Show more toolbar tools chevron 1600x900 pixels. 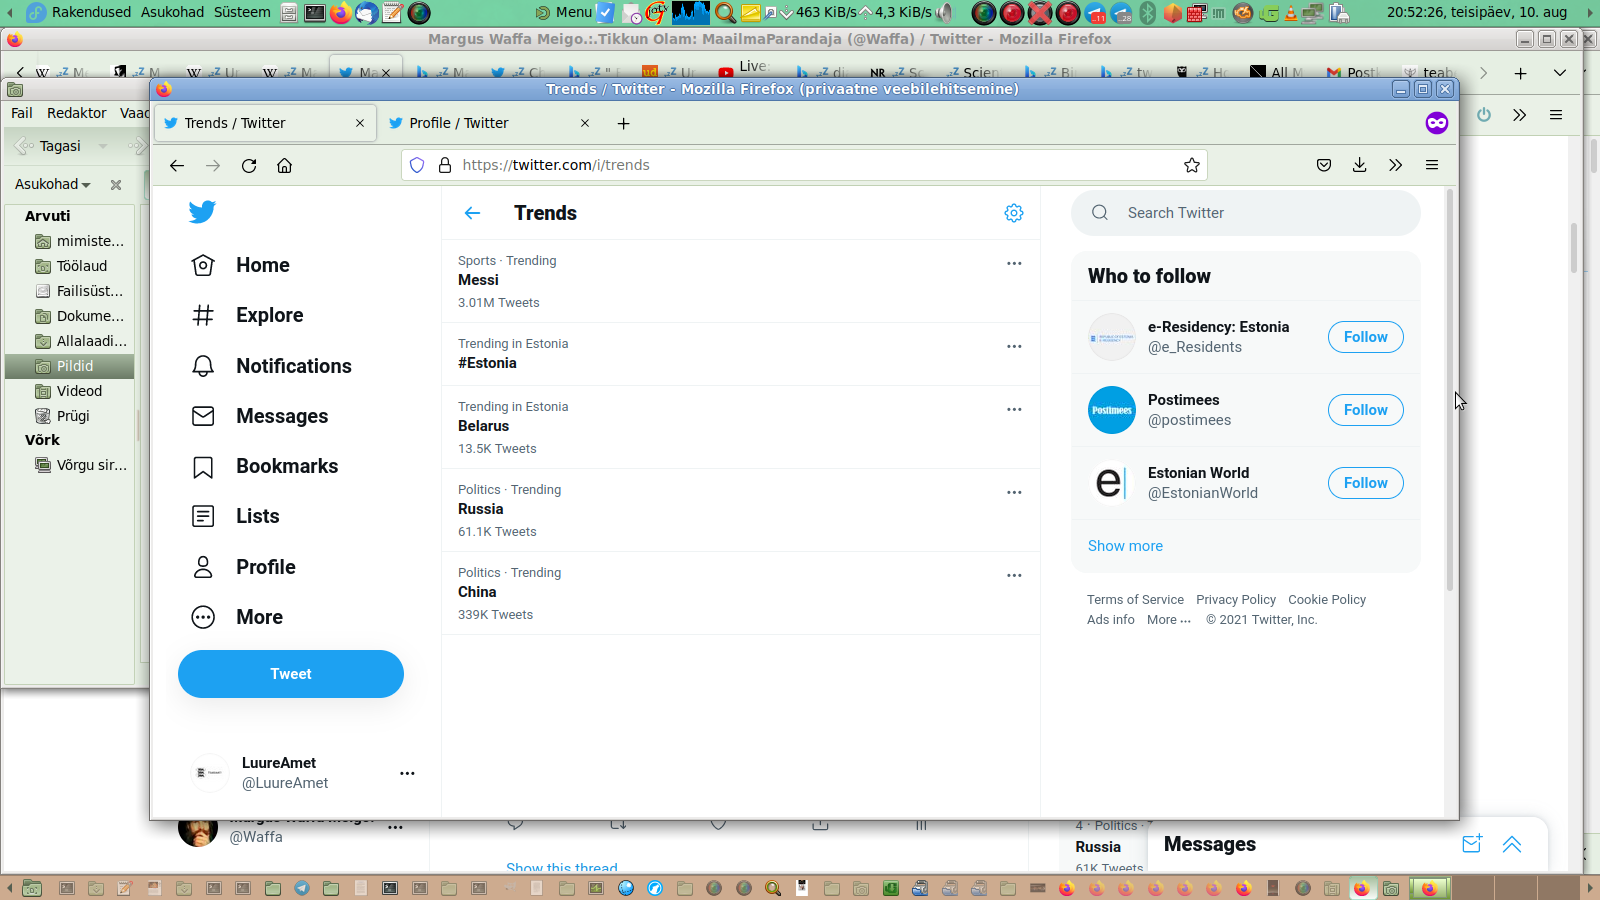click(x=1396, y=165)
